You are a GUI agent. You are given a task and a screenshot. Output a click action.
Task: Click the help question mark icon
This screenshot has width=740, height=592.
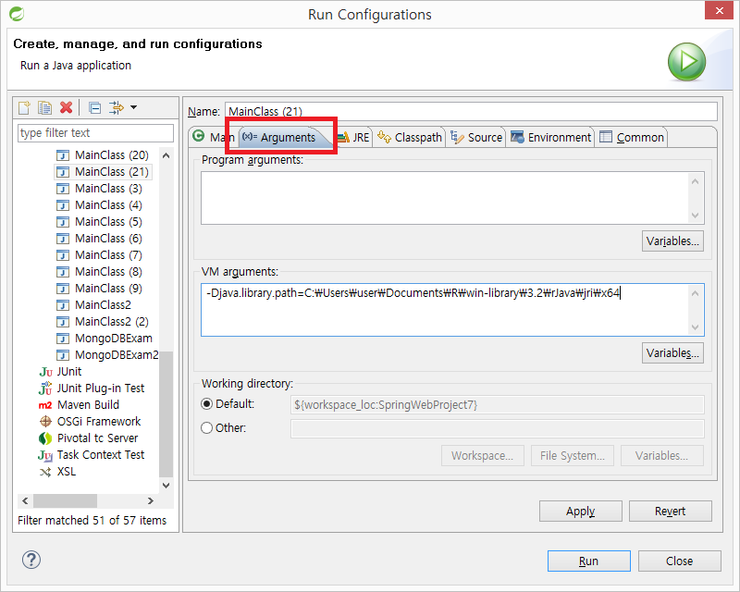32,560
